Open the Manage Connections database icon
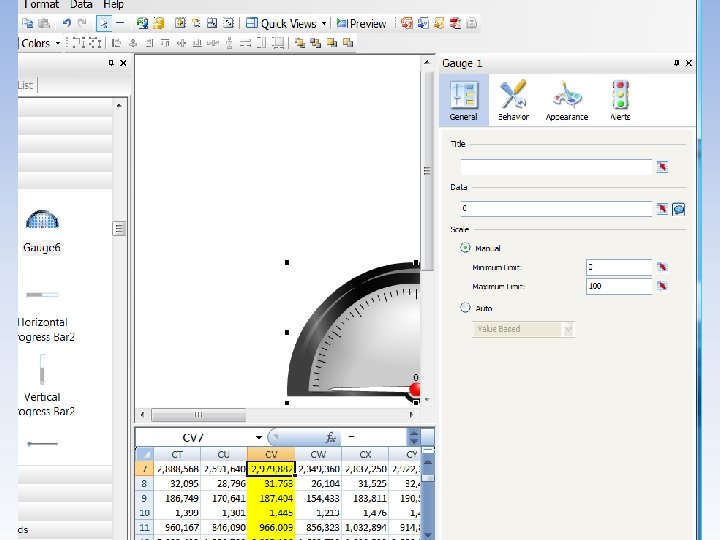The image size is (720, 540). click(x=158, y=23)
